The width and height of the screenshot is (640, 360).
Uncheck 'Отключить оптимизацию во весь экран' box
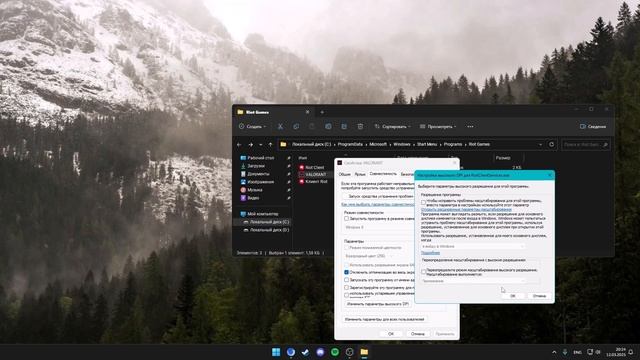[x=347, y=272]
